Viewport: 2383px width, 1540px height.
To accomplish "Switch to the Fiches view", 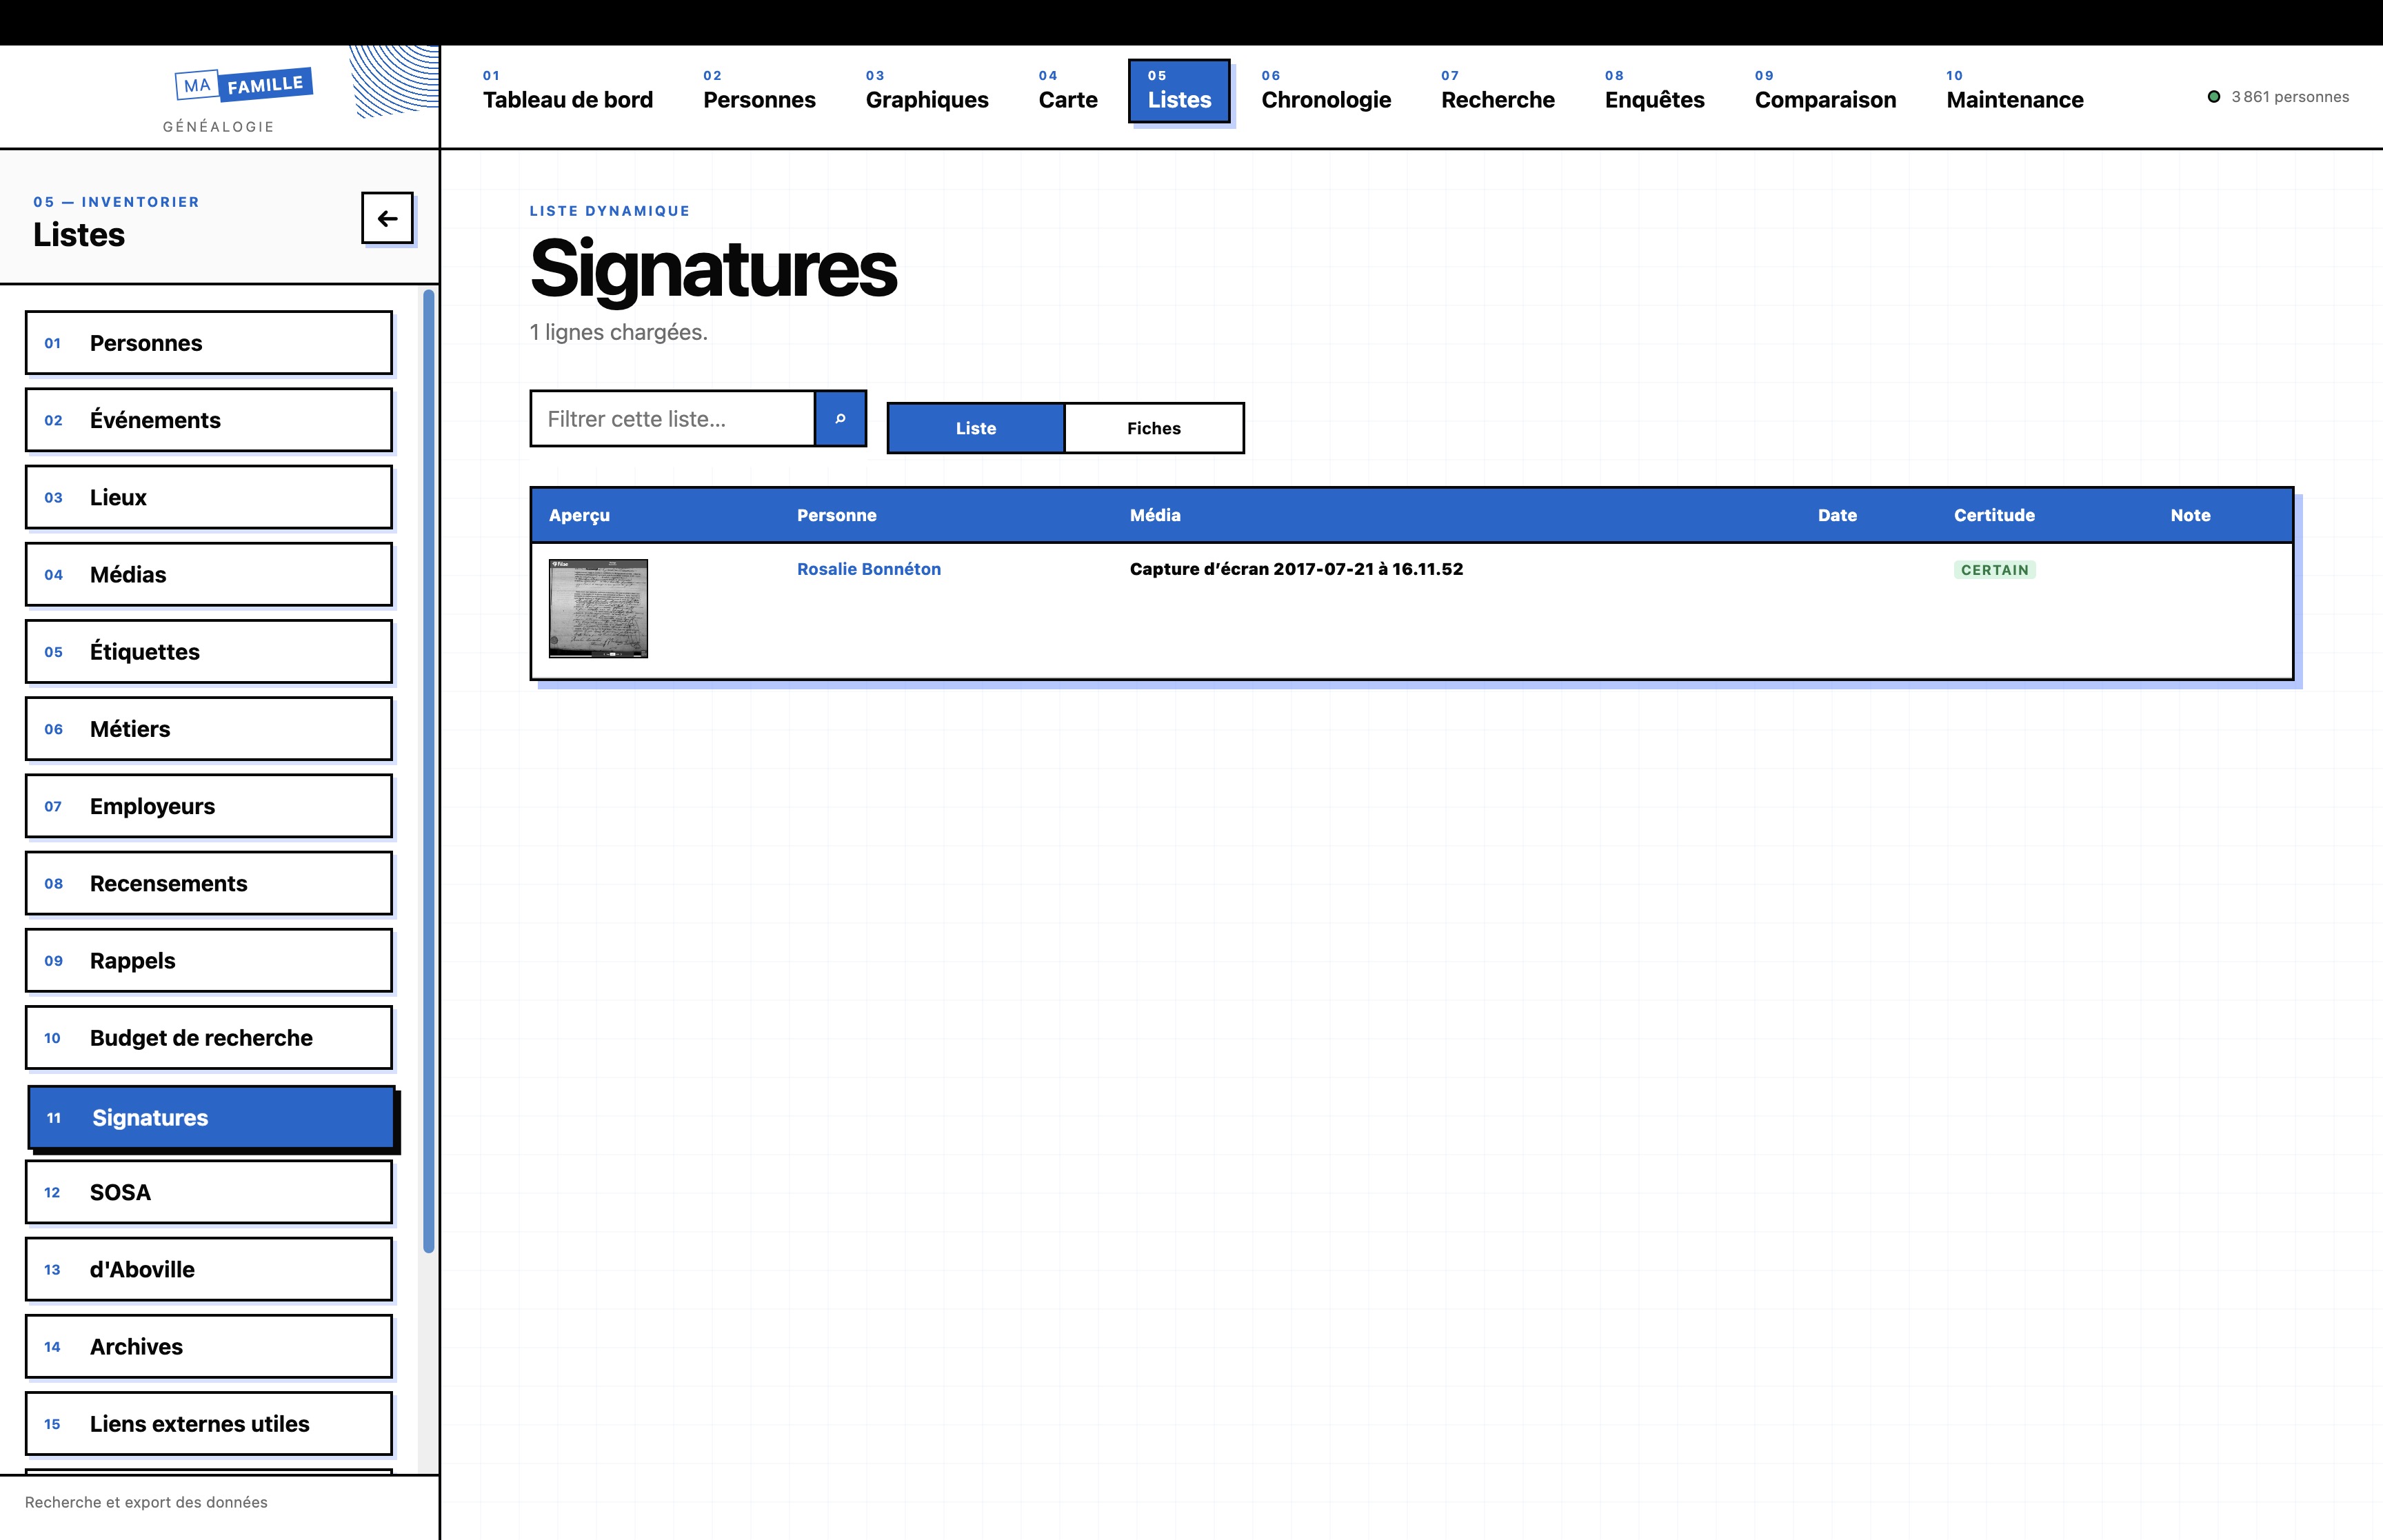I will tap(1154, 428).
